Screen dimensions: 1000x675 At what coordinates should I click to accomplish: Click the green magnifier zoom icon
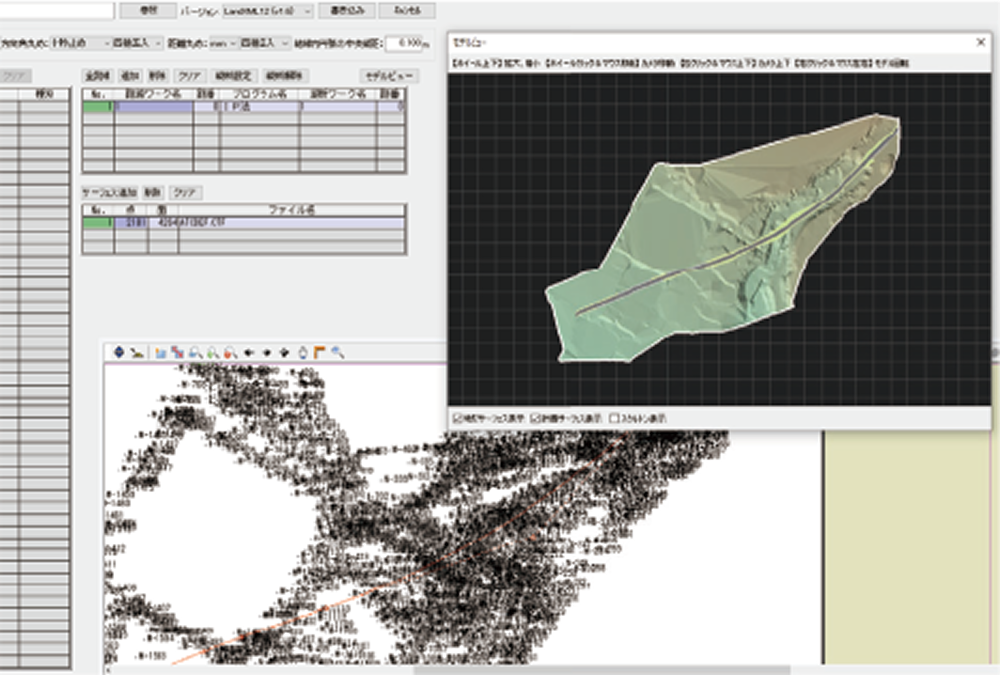213,352
